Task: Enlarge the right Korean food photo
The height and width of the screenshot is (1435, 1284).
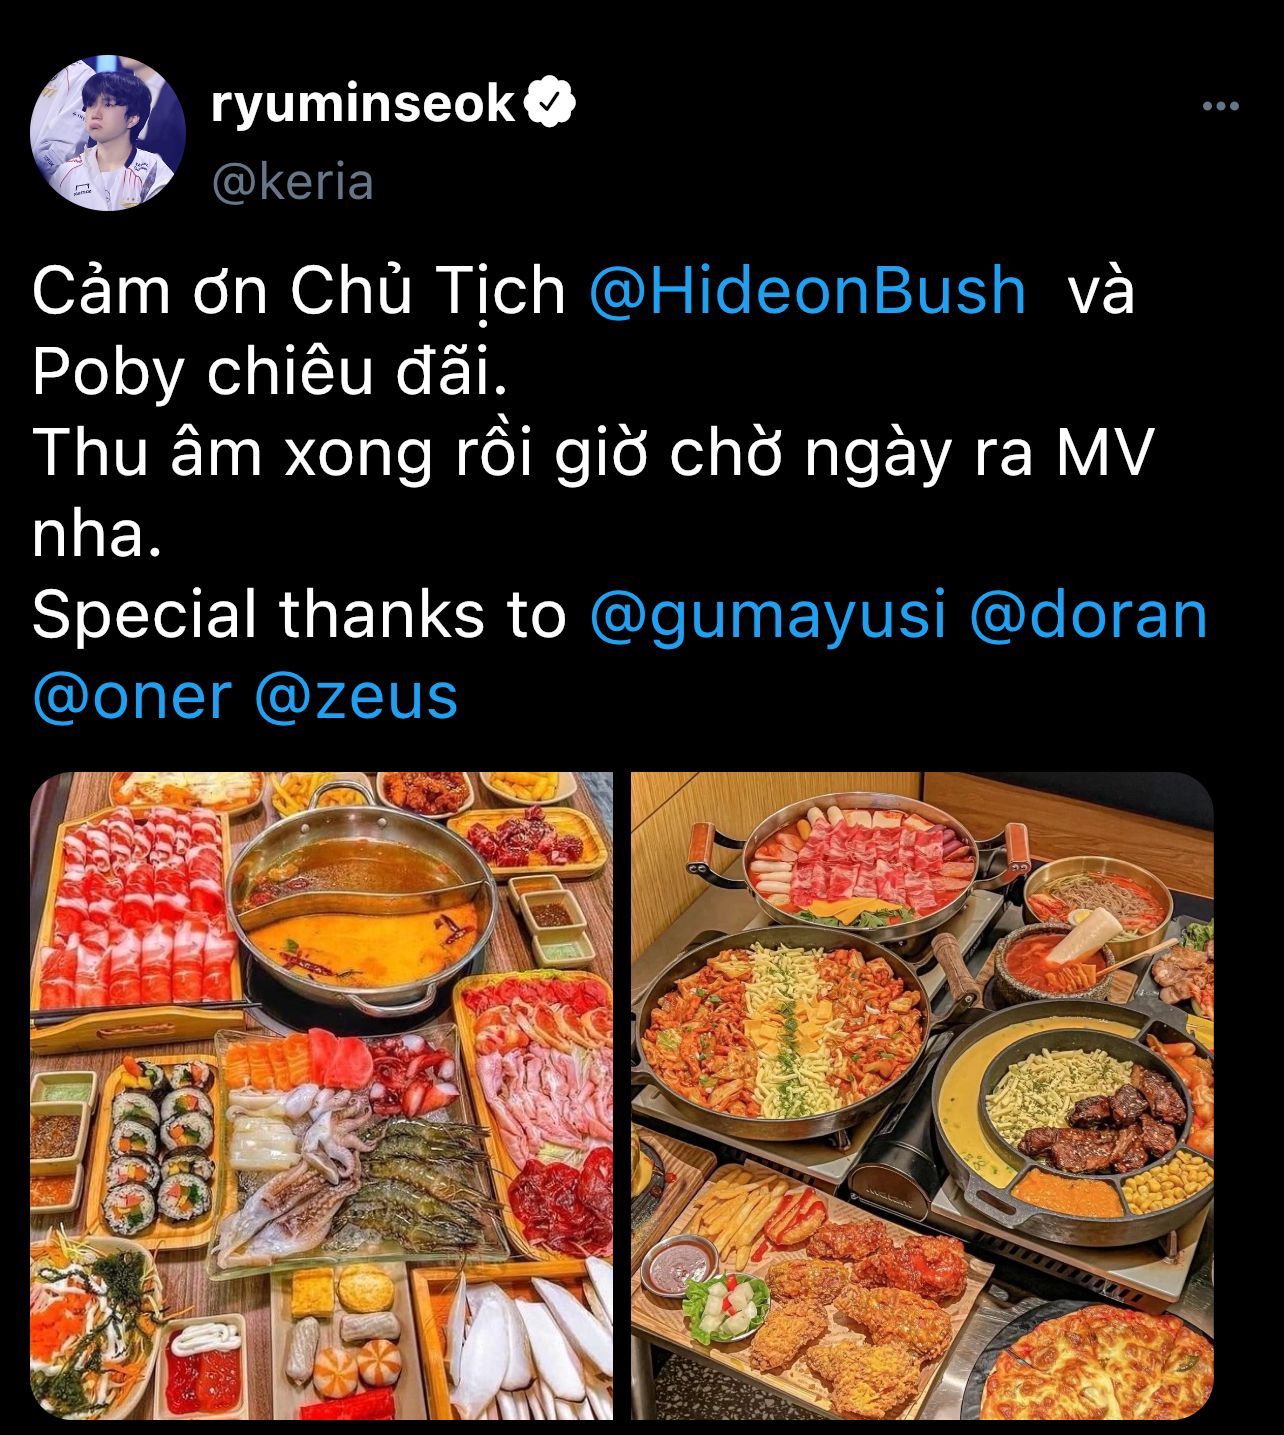Action: tap(922, 1096)
